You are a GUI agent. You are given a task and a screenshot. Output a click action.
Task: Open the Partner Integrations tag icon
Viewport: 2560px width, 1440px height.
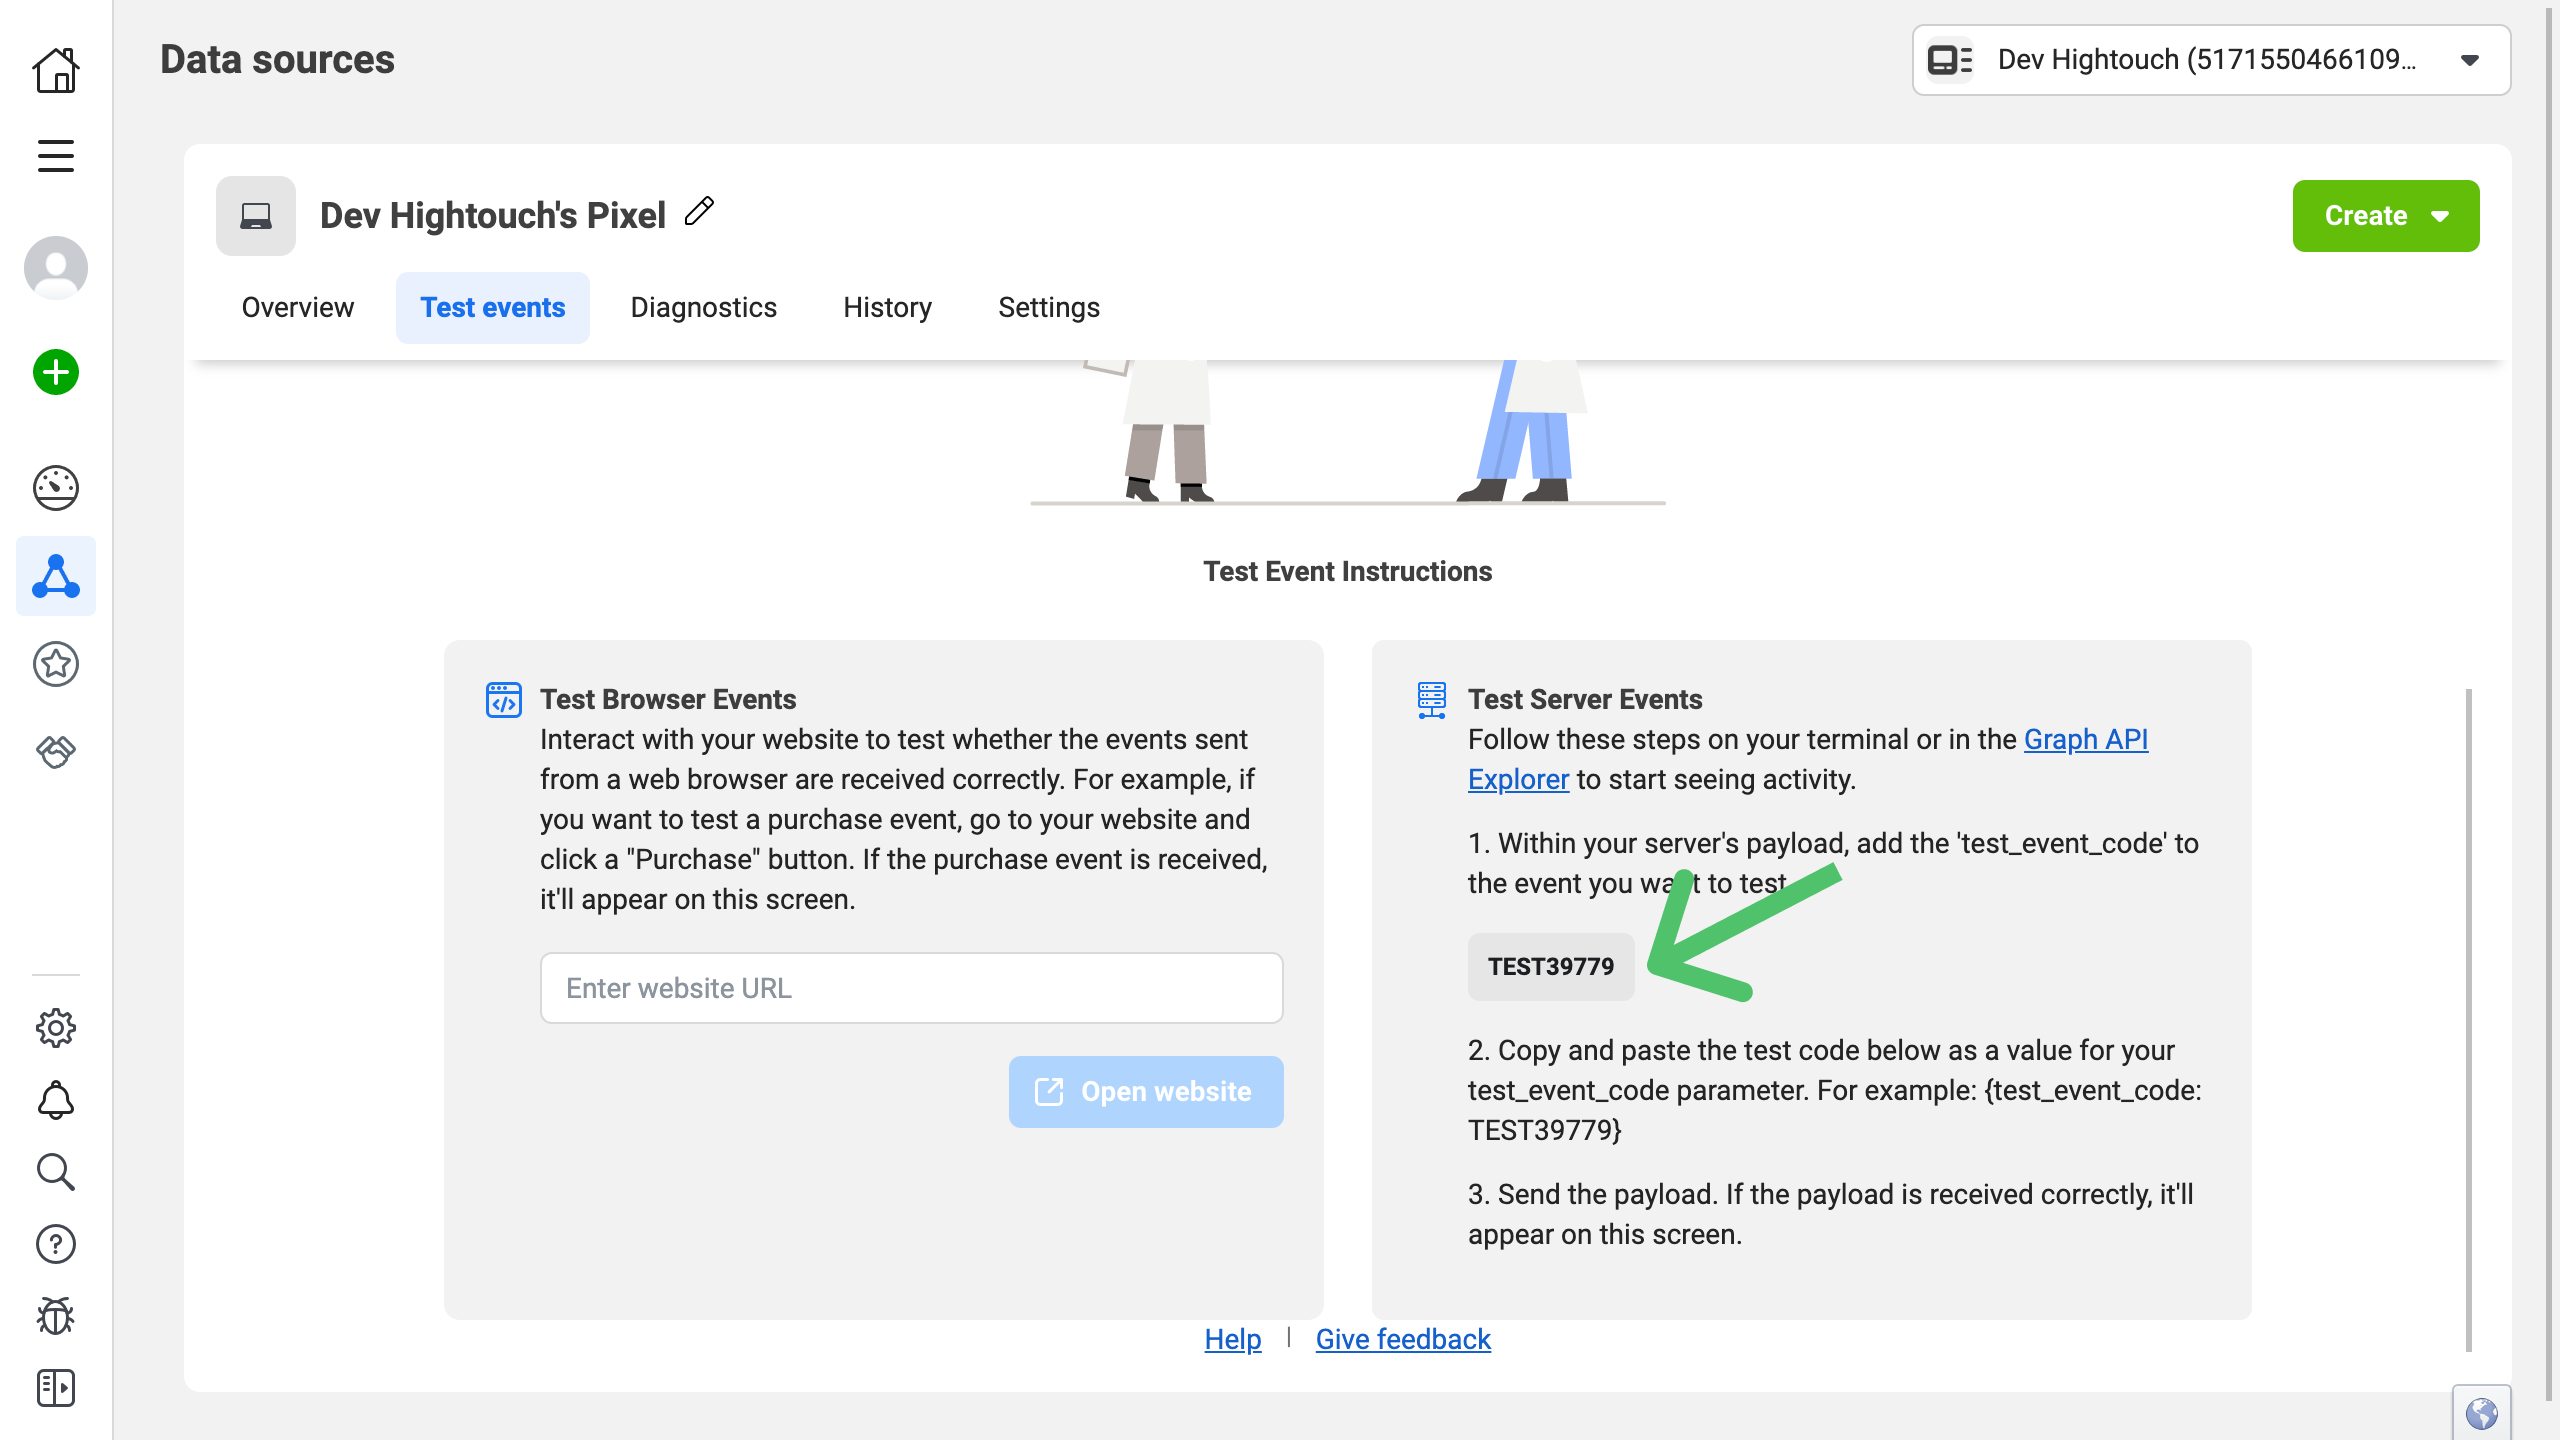pyautogui.click(x=56, y=752)
